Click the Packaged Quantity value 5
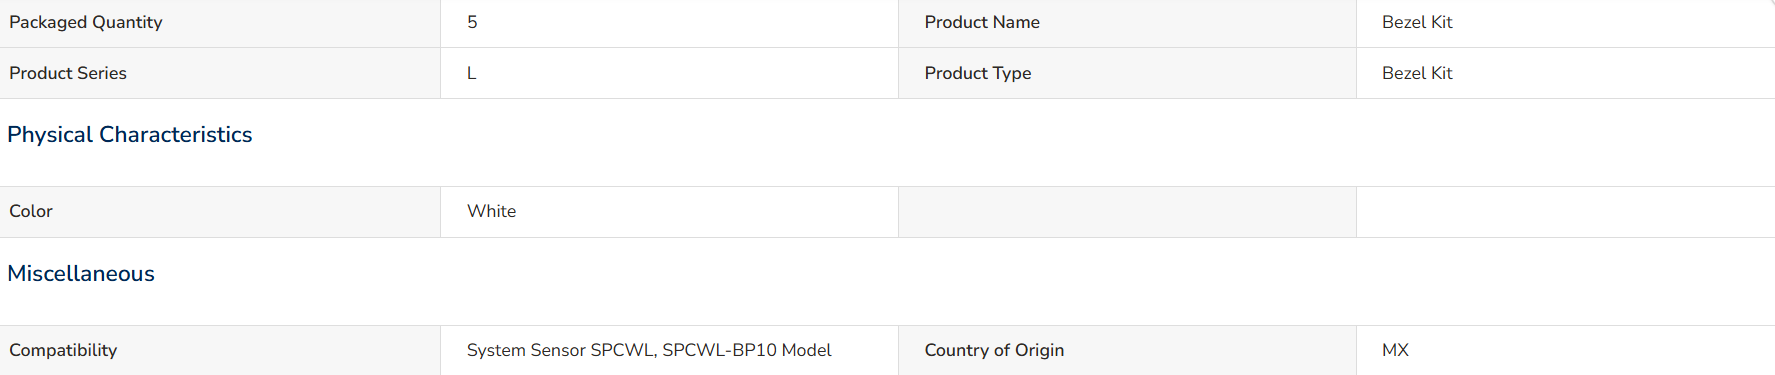 472,22
